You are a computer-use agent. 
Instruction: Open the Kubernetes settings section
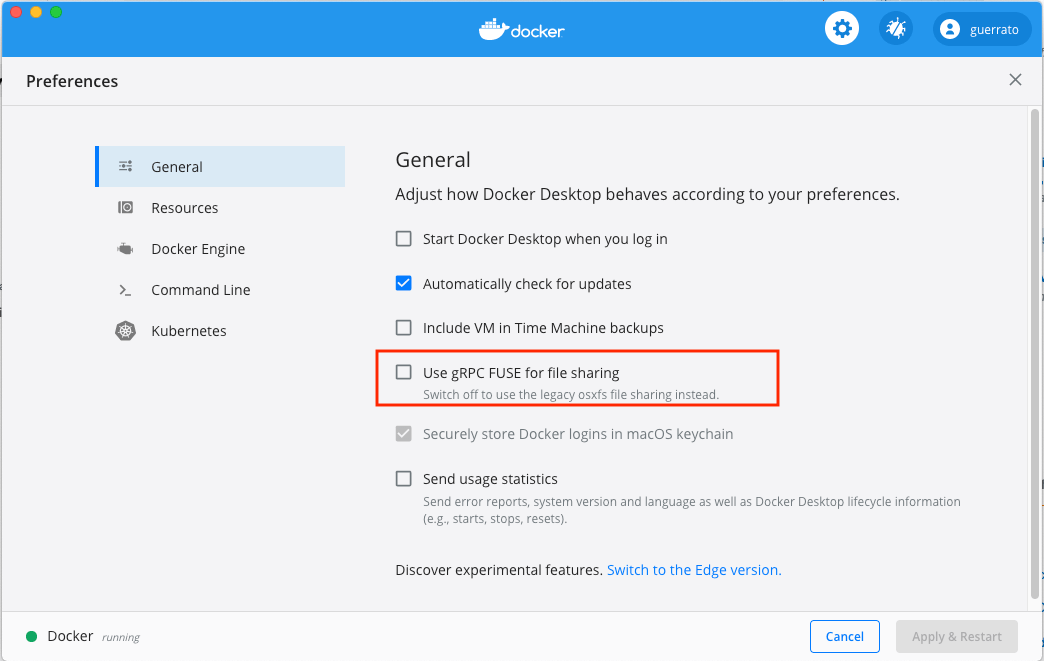tap(220, 331)
